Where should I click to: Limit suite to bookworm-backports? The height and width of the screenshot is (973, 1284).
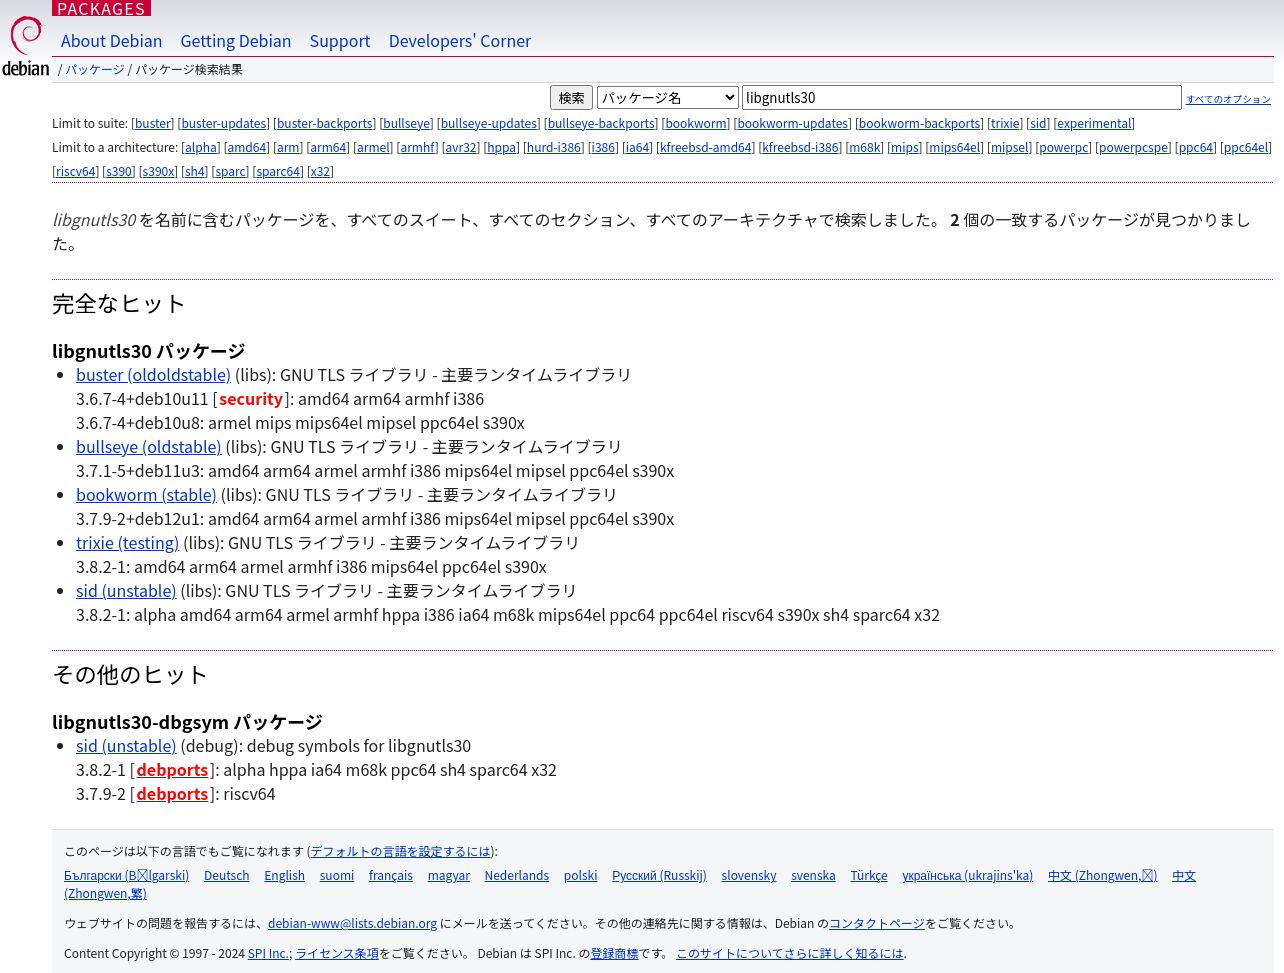click(919, 123)
